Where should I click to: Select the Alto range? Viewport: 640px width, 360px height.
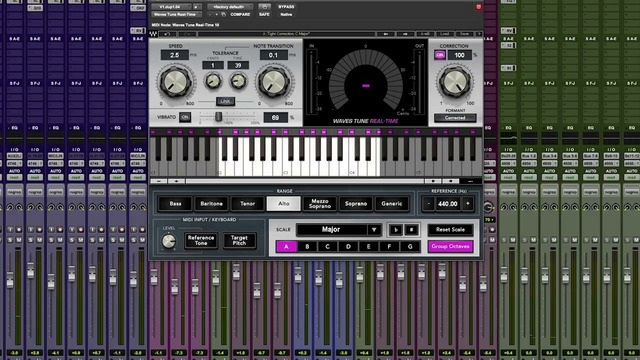point(284,204)
